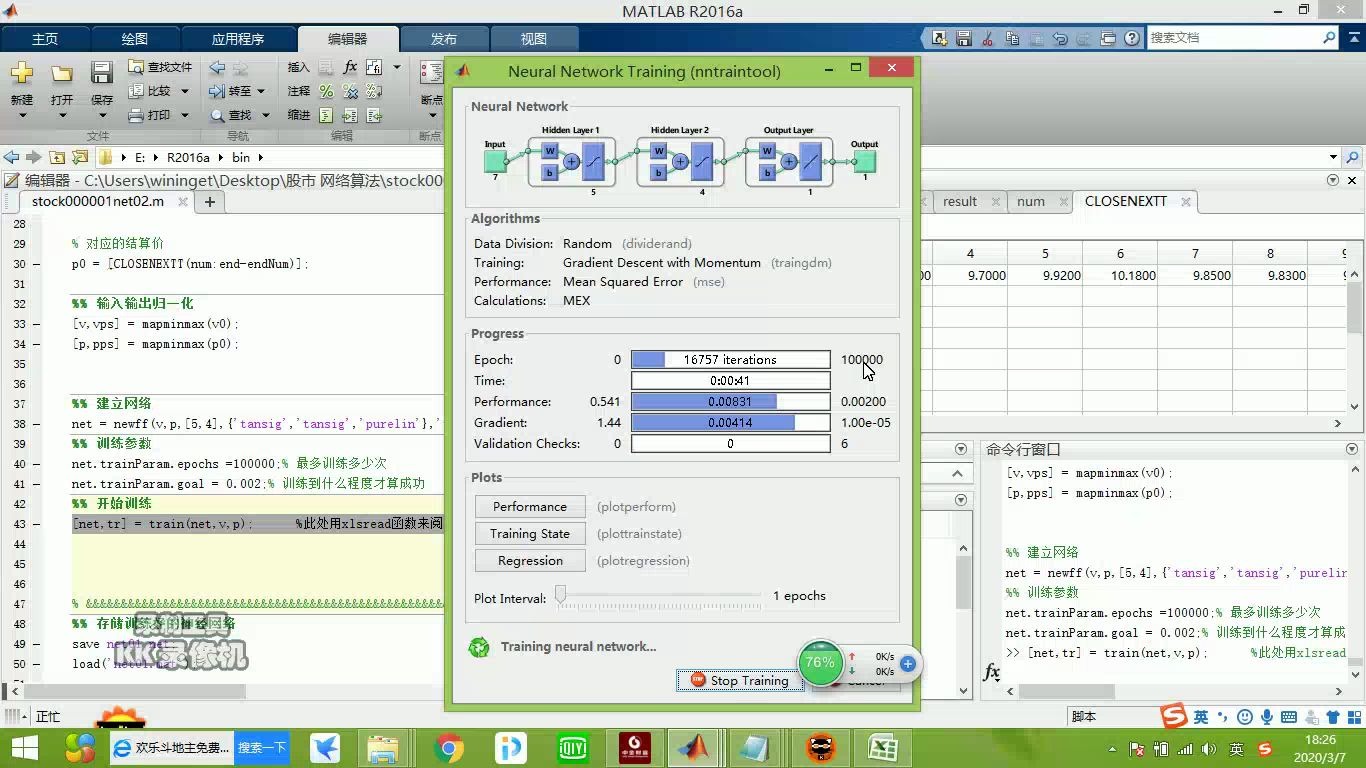1366x768 pixels.
Task: Open the command window (命令行窗口) actions menu
Action: tap(1352, 450)
